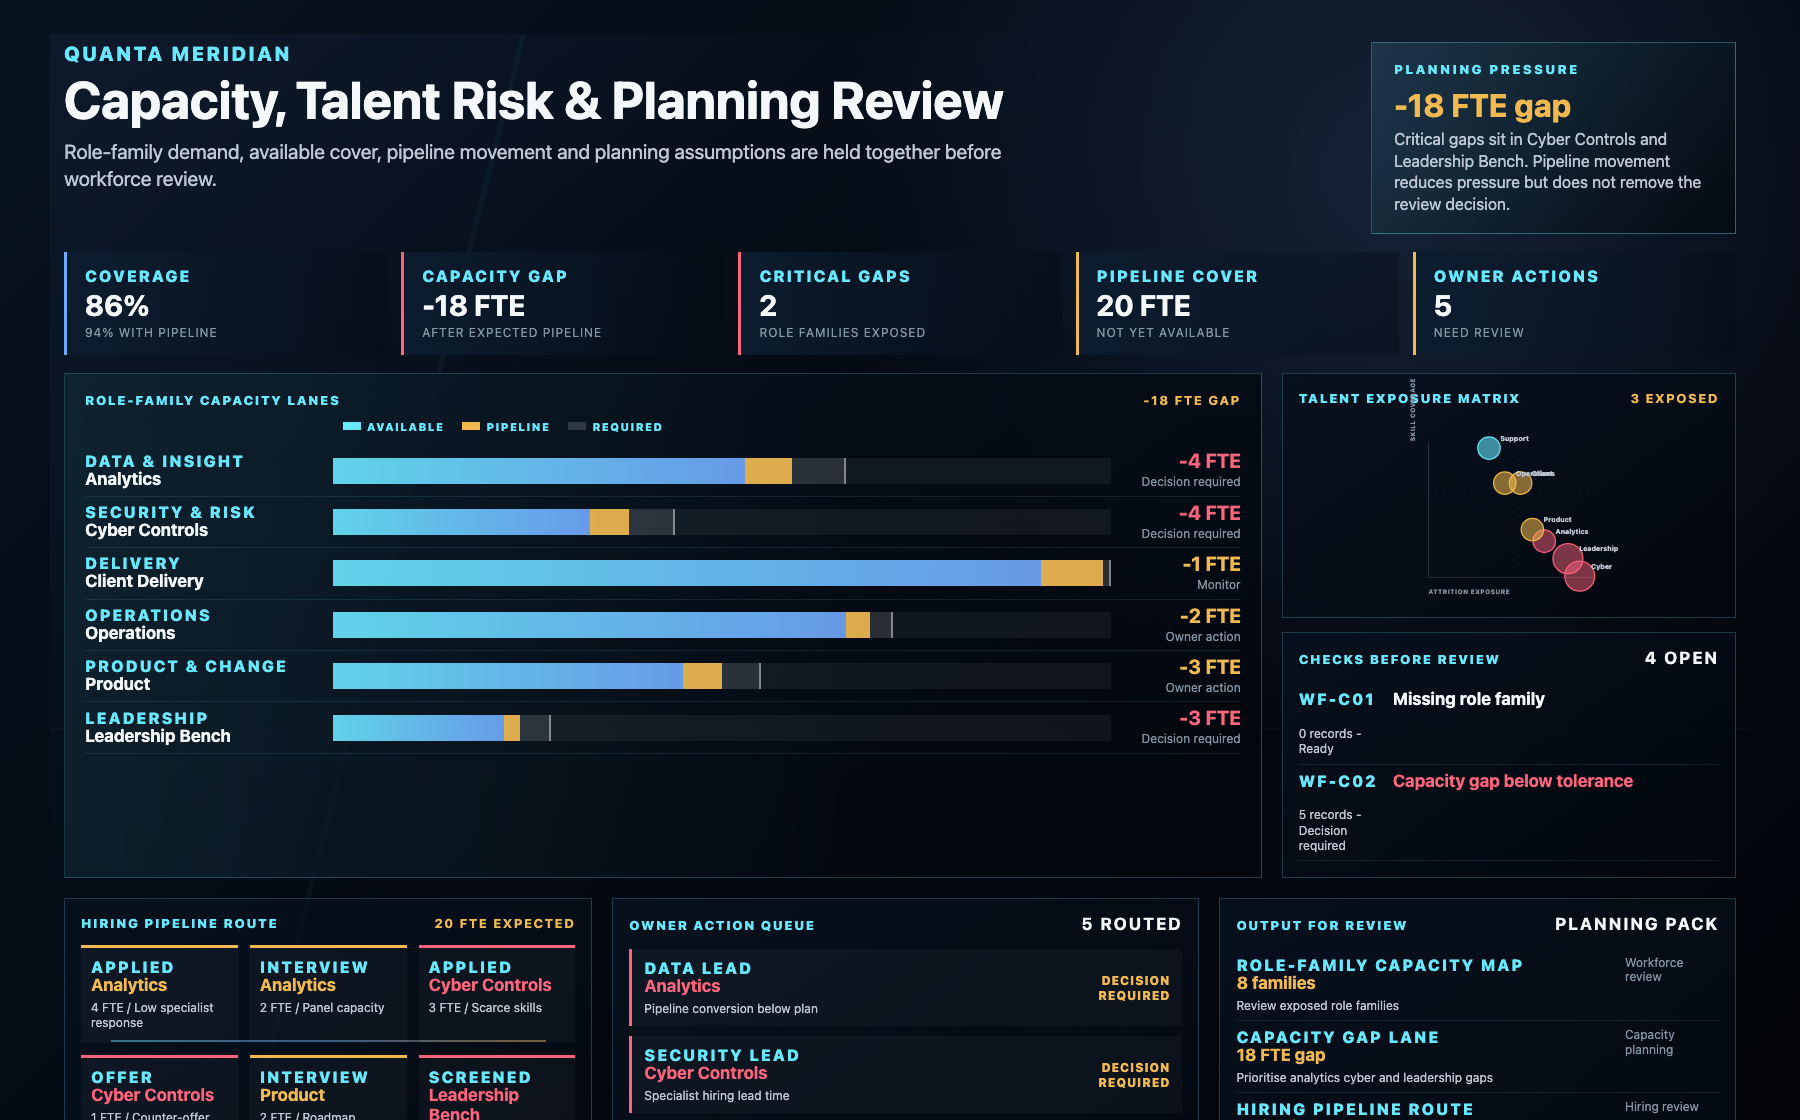Screen dimensions: 1800x1120
Task: Open the Screened Leadership Bench pipeline card
Action: pos(497,1088)
